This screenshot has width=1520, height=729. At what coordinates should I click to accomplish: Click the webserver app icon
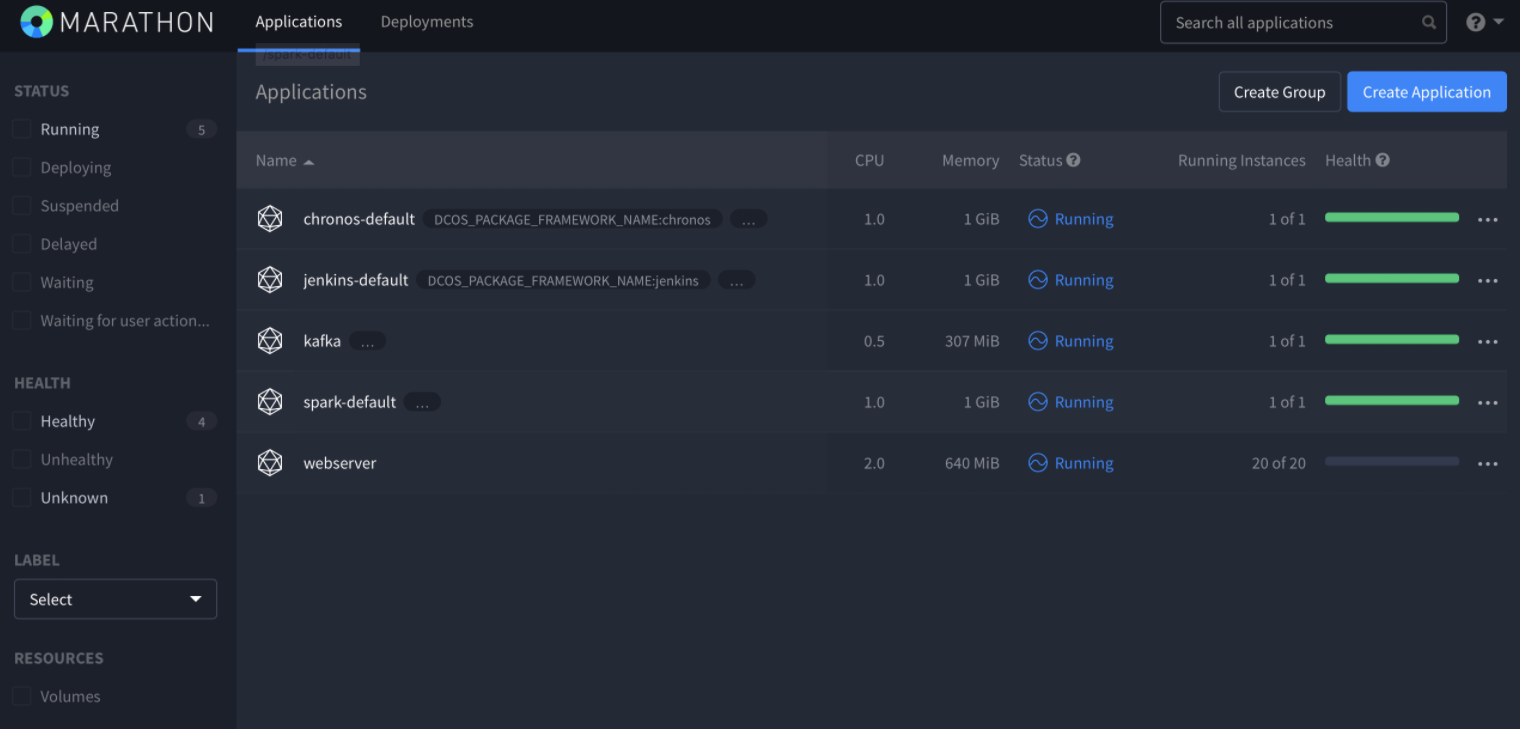(x=270, y=463)
